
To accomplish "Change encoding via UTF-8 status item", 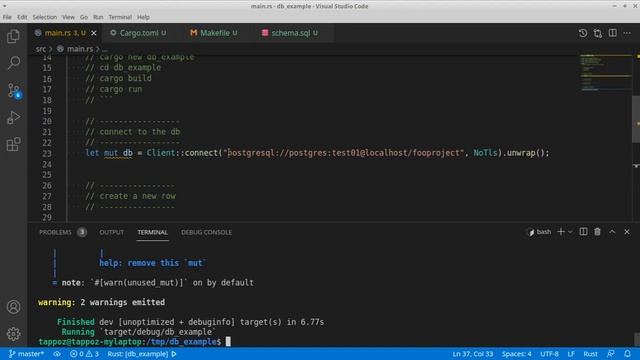I will point(549,354).
